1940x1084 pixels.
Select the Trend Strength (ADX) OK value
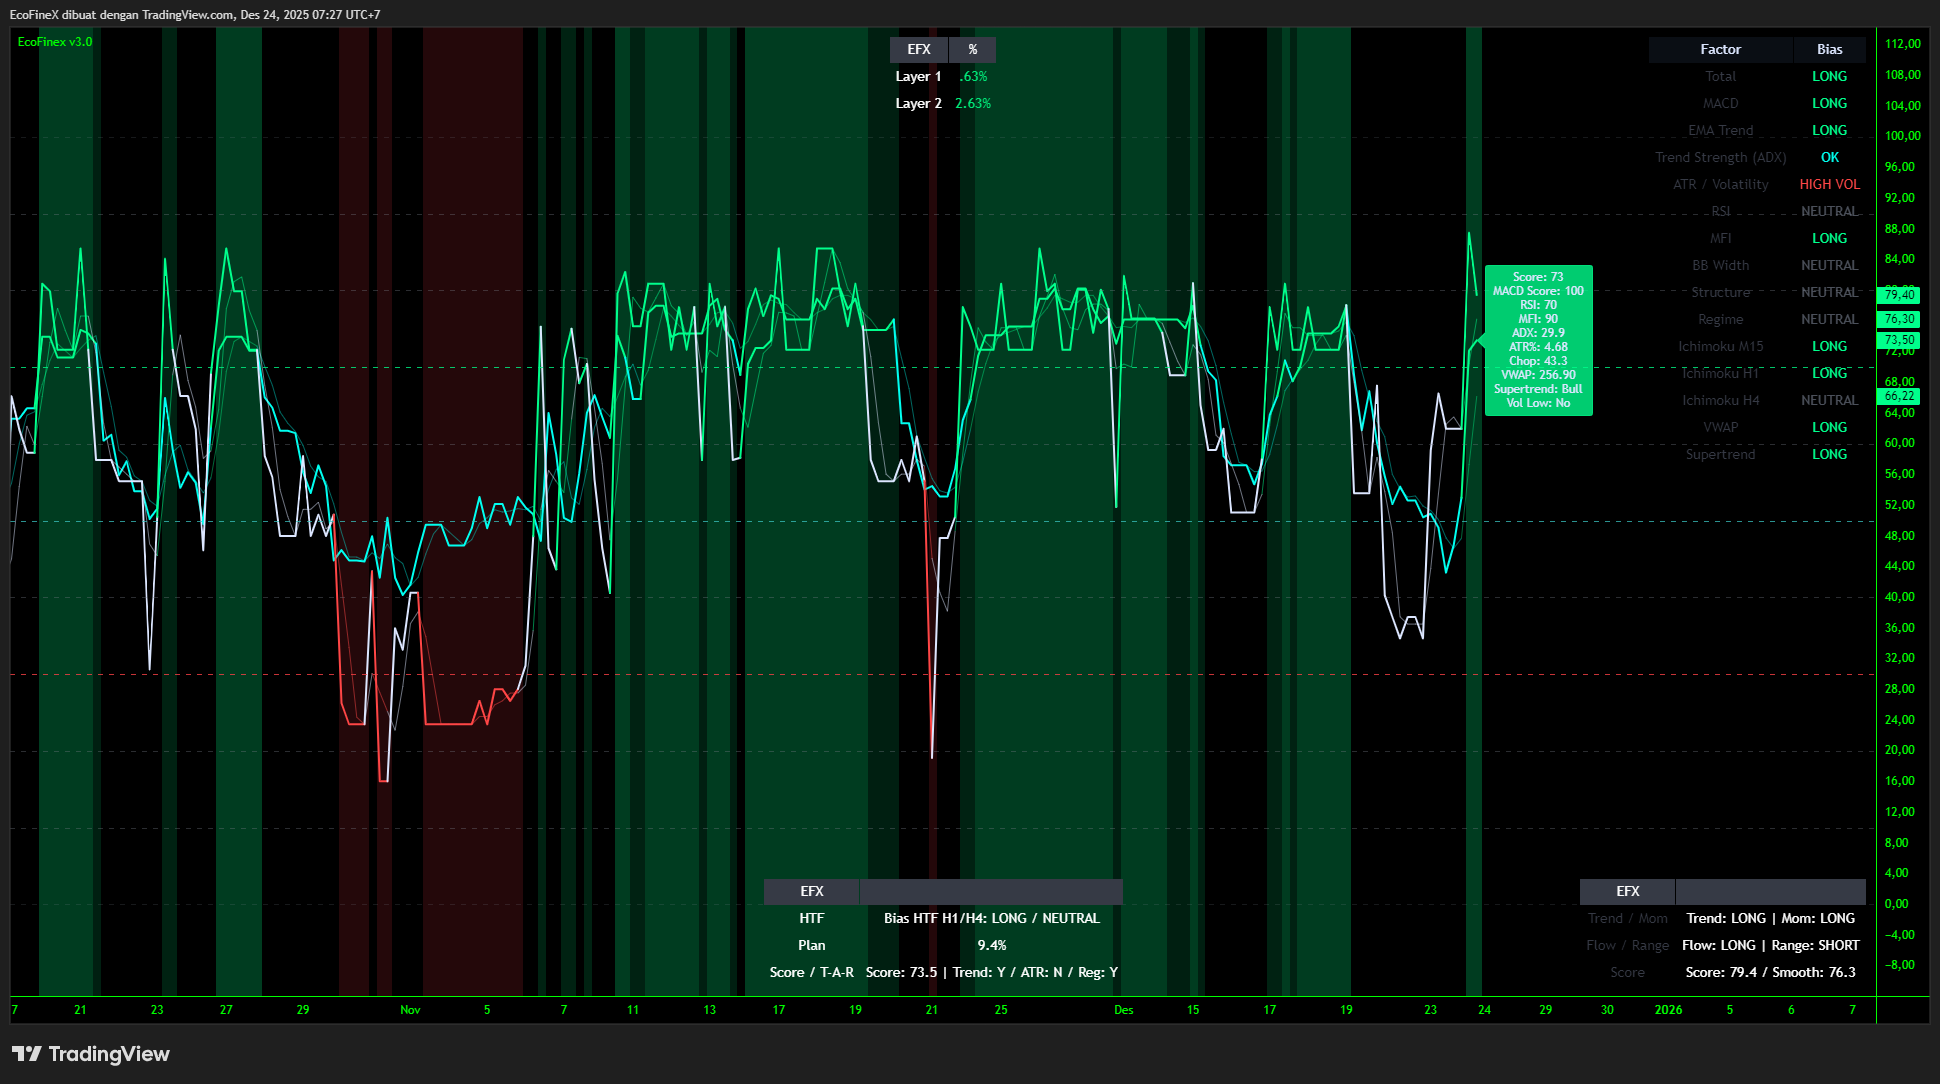point(1829,157)
